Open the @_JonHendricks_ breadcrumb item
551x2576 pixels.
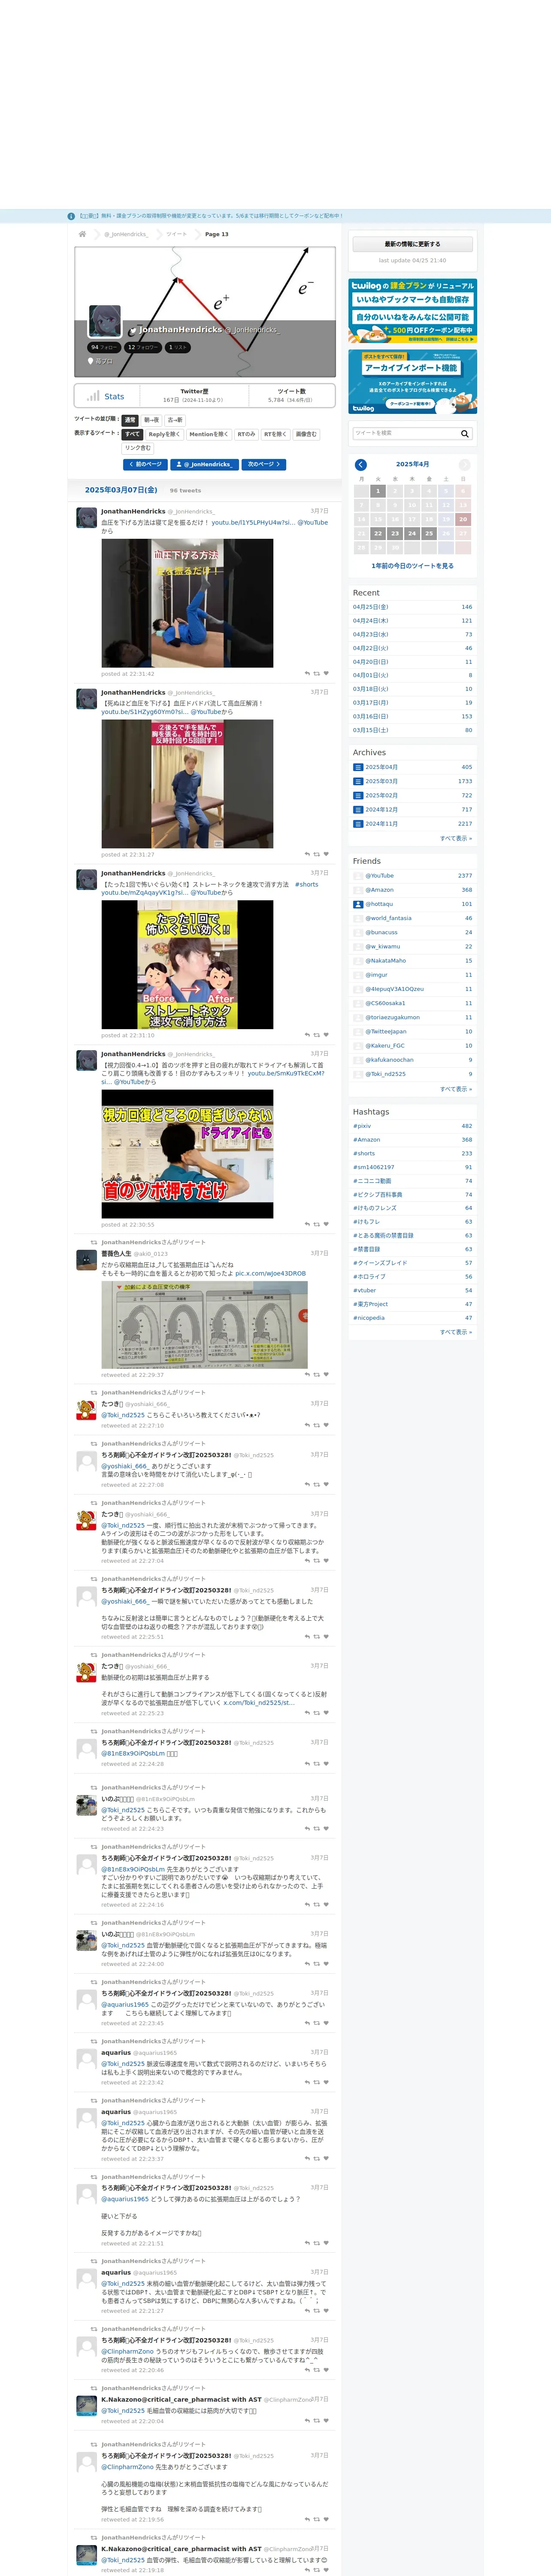coord(126,234)
